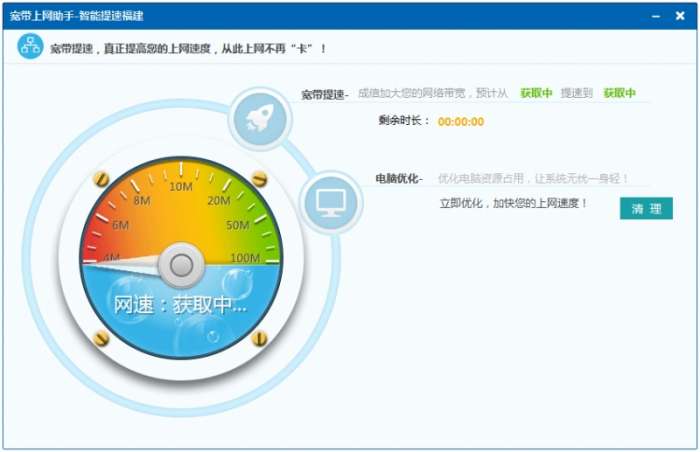The image size is (700, 452).
Task: Click the 立即优化 optimization tip text
Action: [x=513, y=204]
